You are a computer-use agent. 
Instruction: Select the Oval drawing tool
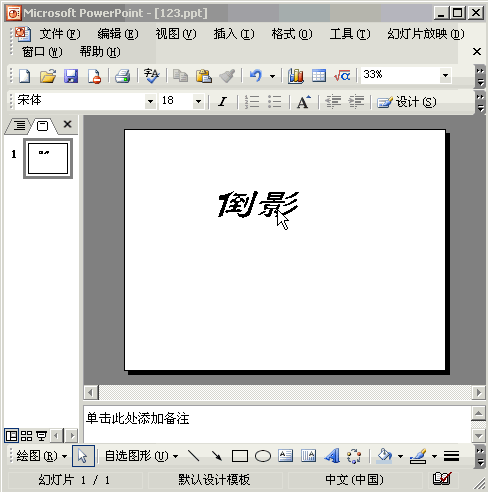click(x=263, y=456)
